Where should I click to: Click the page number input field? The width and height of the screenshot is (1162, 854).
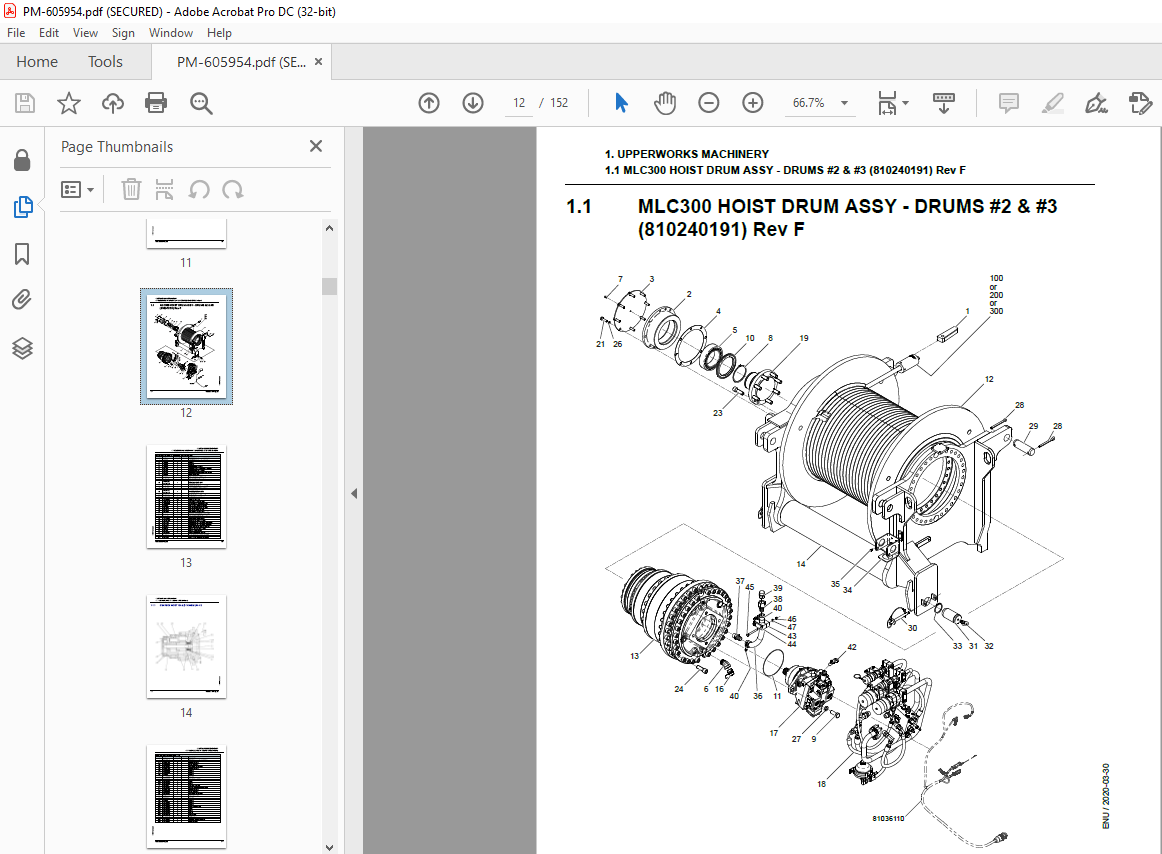coord(519,103)
